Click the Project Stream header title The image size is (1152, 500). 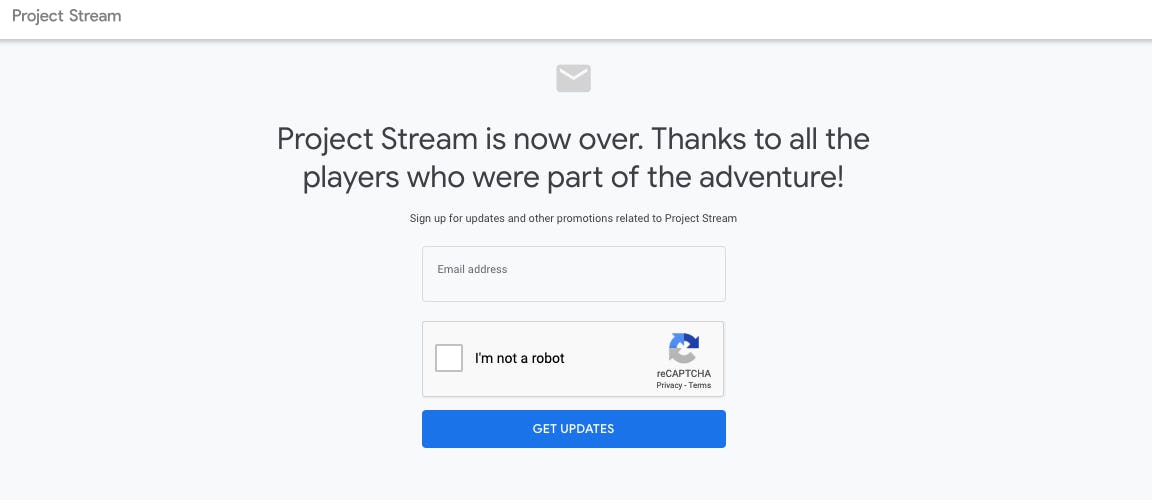(x=66, y=17)
